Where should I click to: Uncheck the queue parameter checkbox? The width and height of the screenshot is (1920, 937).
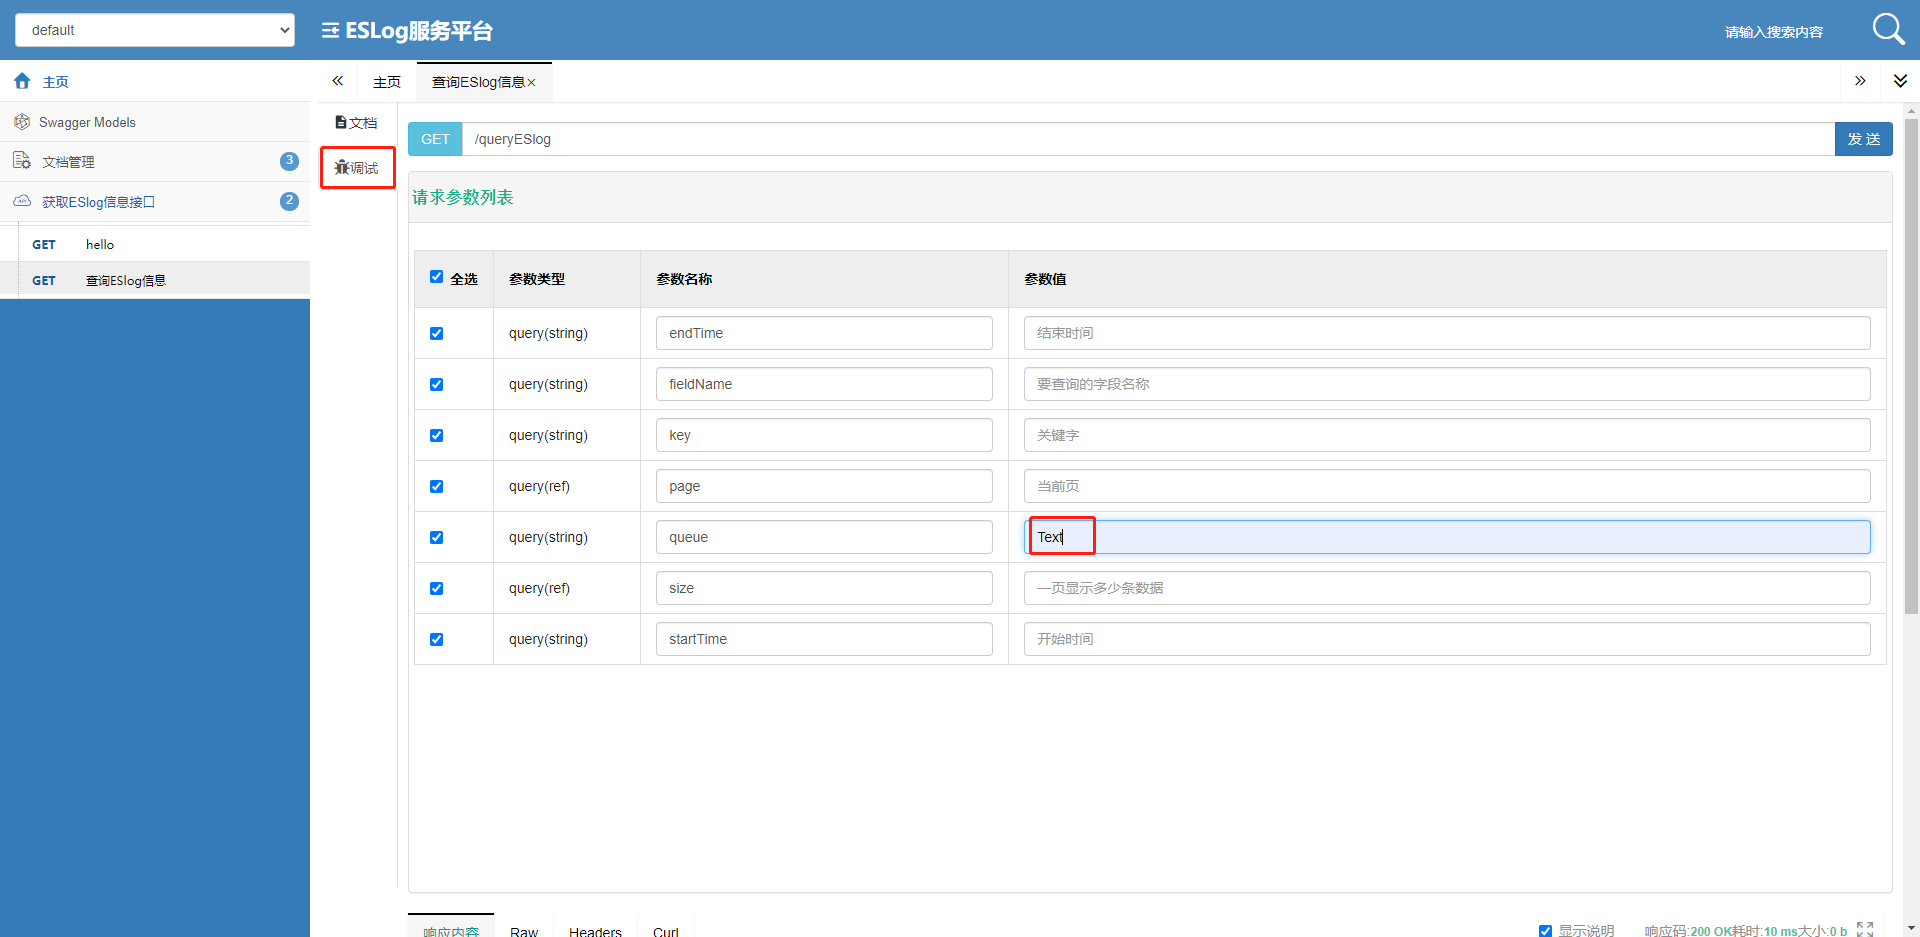437,537
